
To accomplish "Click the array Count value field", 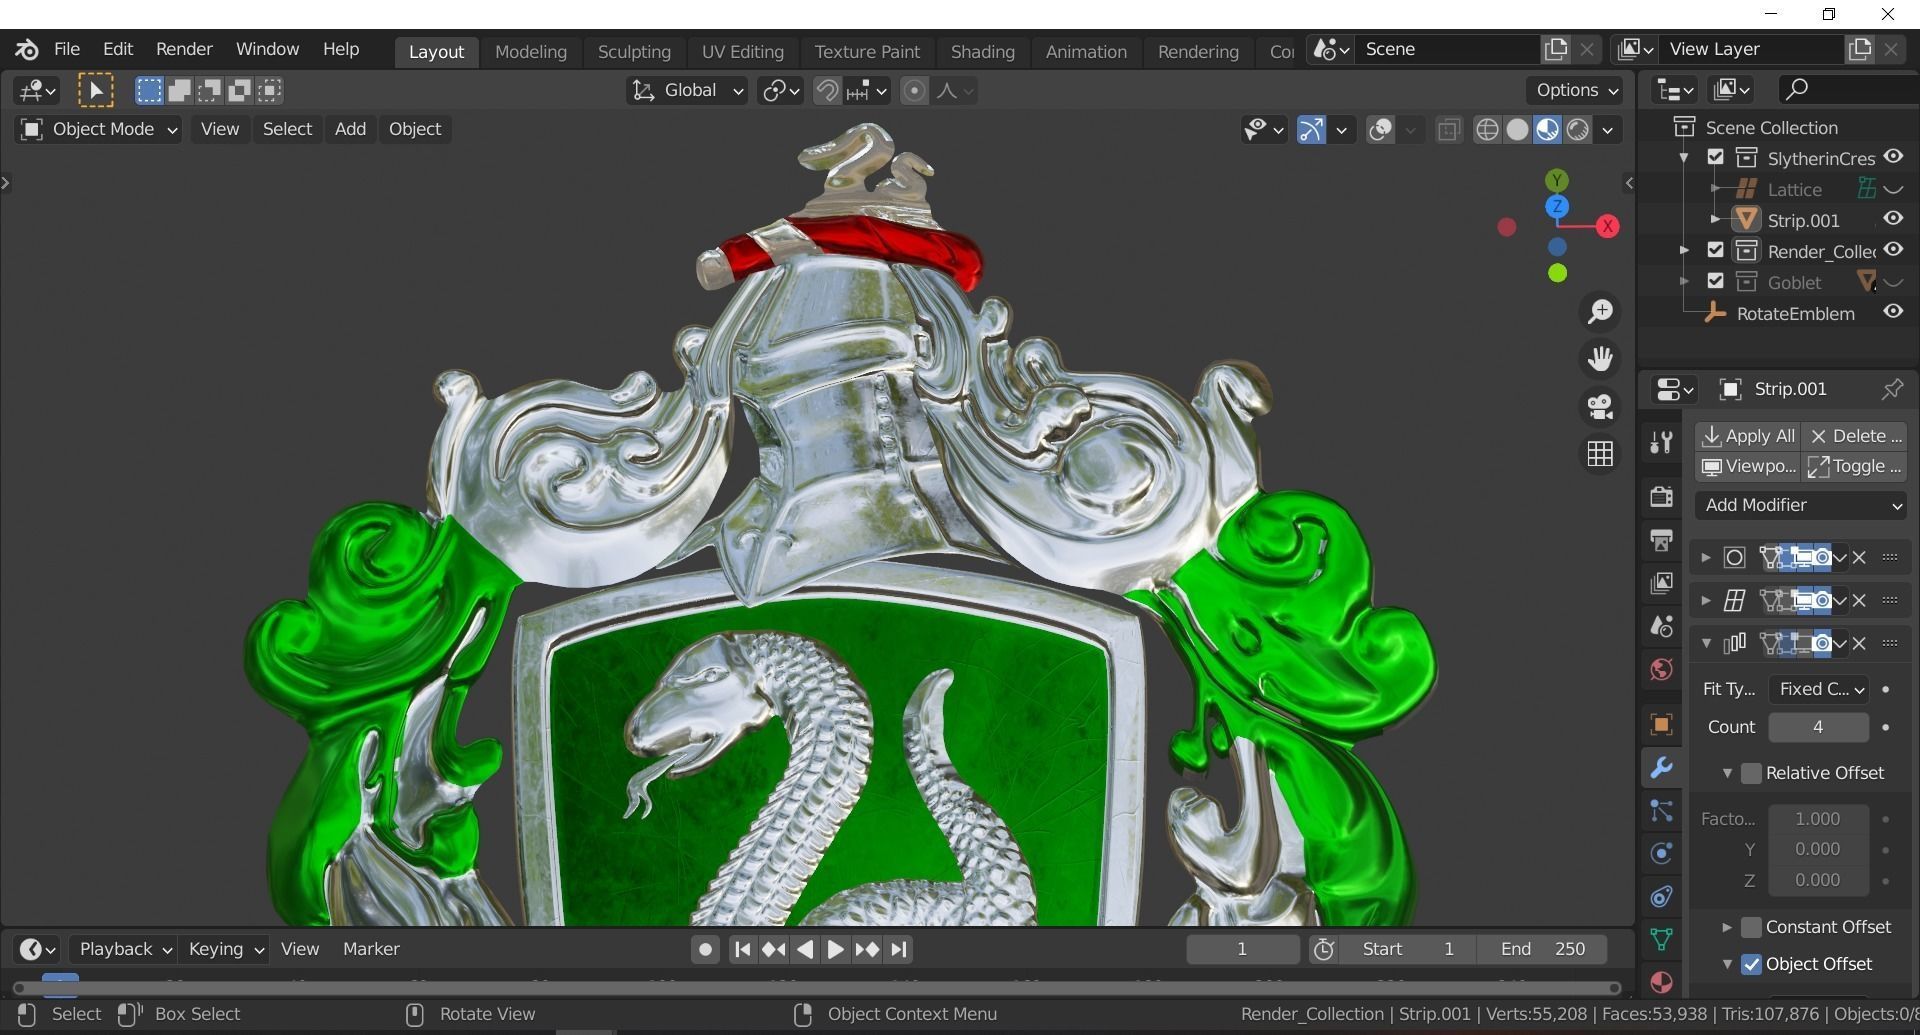I will tap(1818, 727).
